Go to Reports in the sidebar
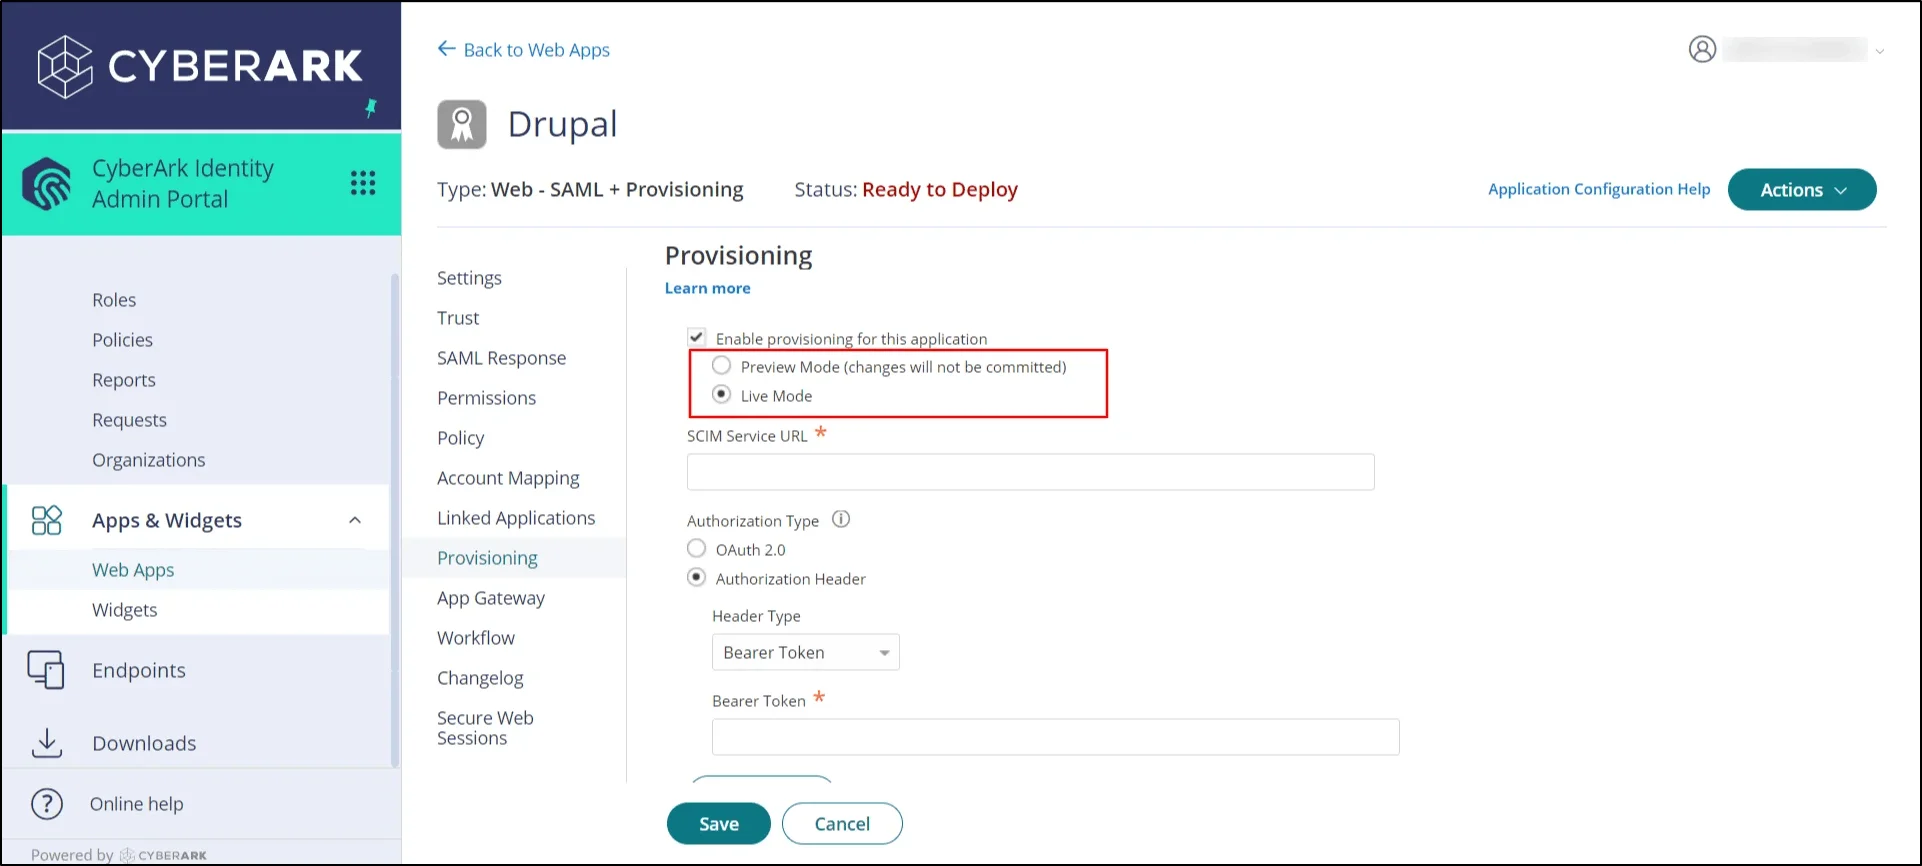Image resolution: width=1922 pixels, height=866 pixels. [124, 380]
